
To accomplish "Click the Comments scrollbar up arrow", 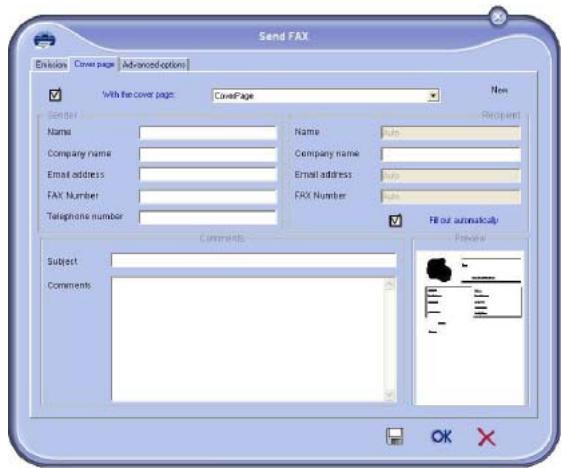I will (x=390, y=285).
